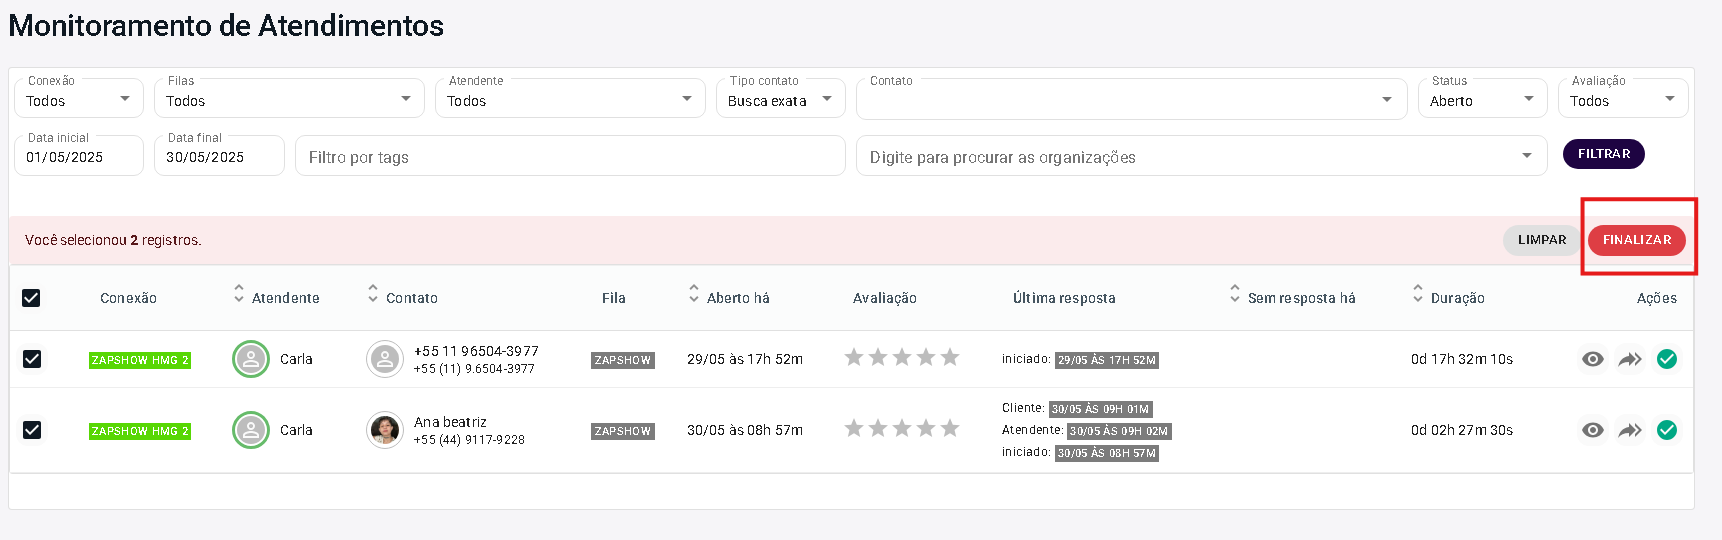
Task: Uncheck the Ana beatriz row checkbox
Action: tap(32, 430)
